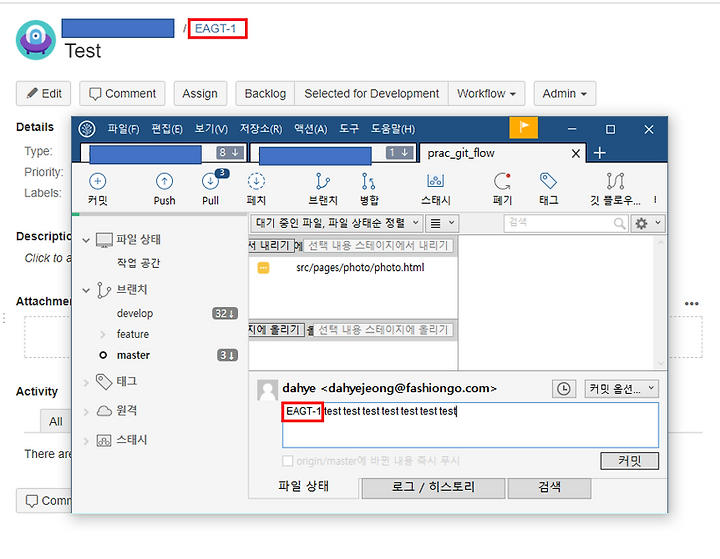Click the Pull toolbar icon
Screen dimensions: 720x559
(x=210, y=181)
